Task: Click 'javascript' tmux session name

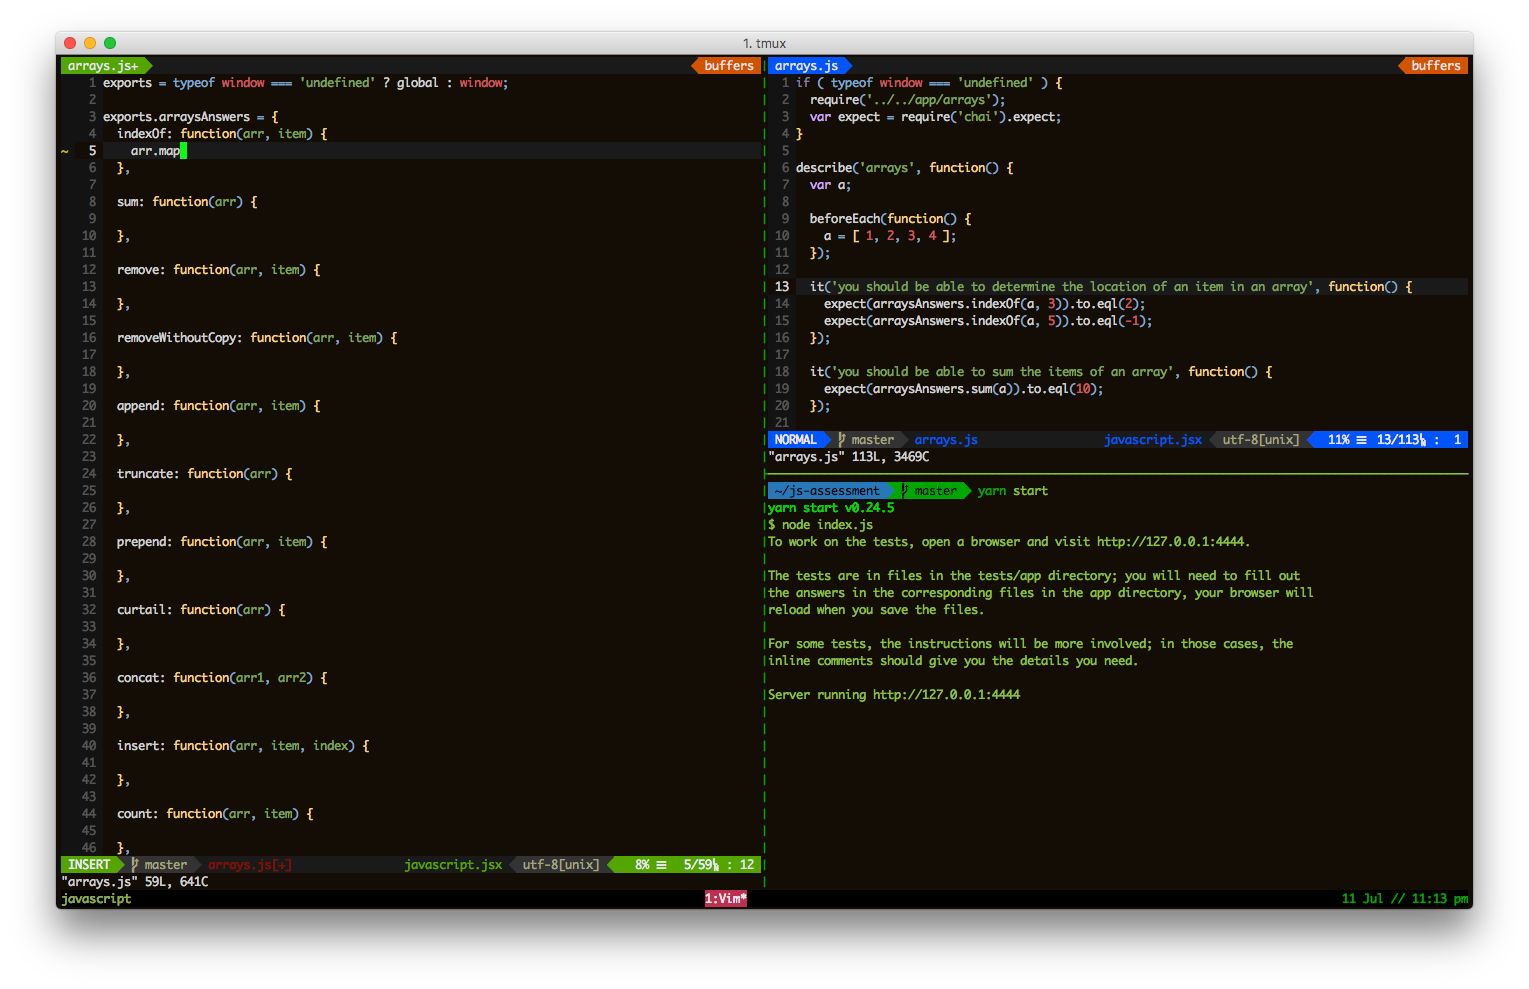Action: click(96, 899)
